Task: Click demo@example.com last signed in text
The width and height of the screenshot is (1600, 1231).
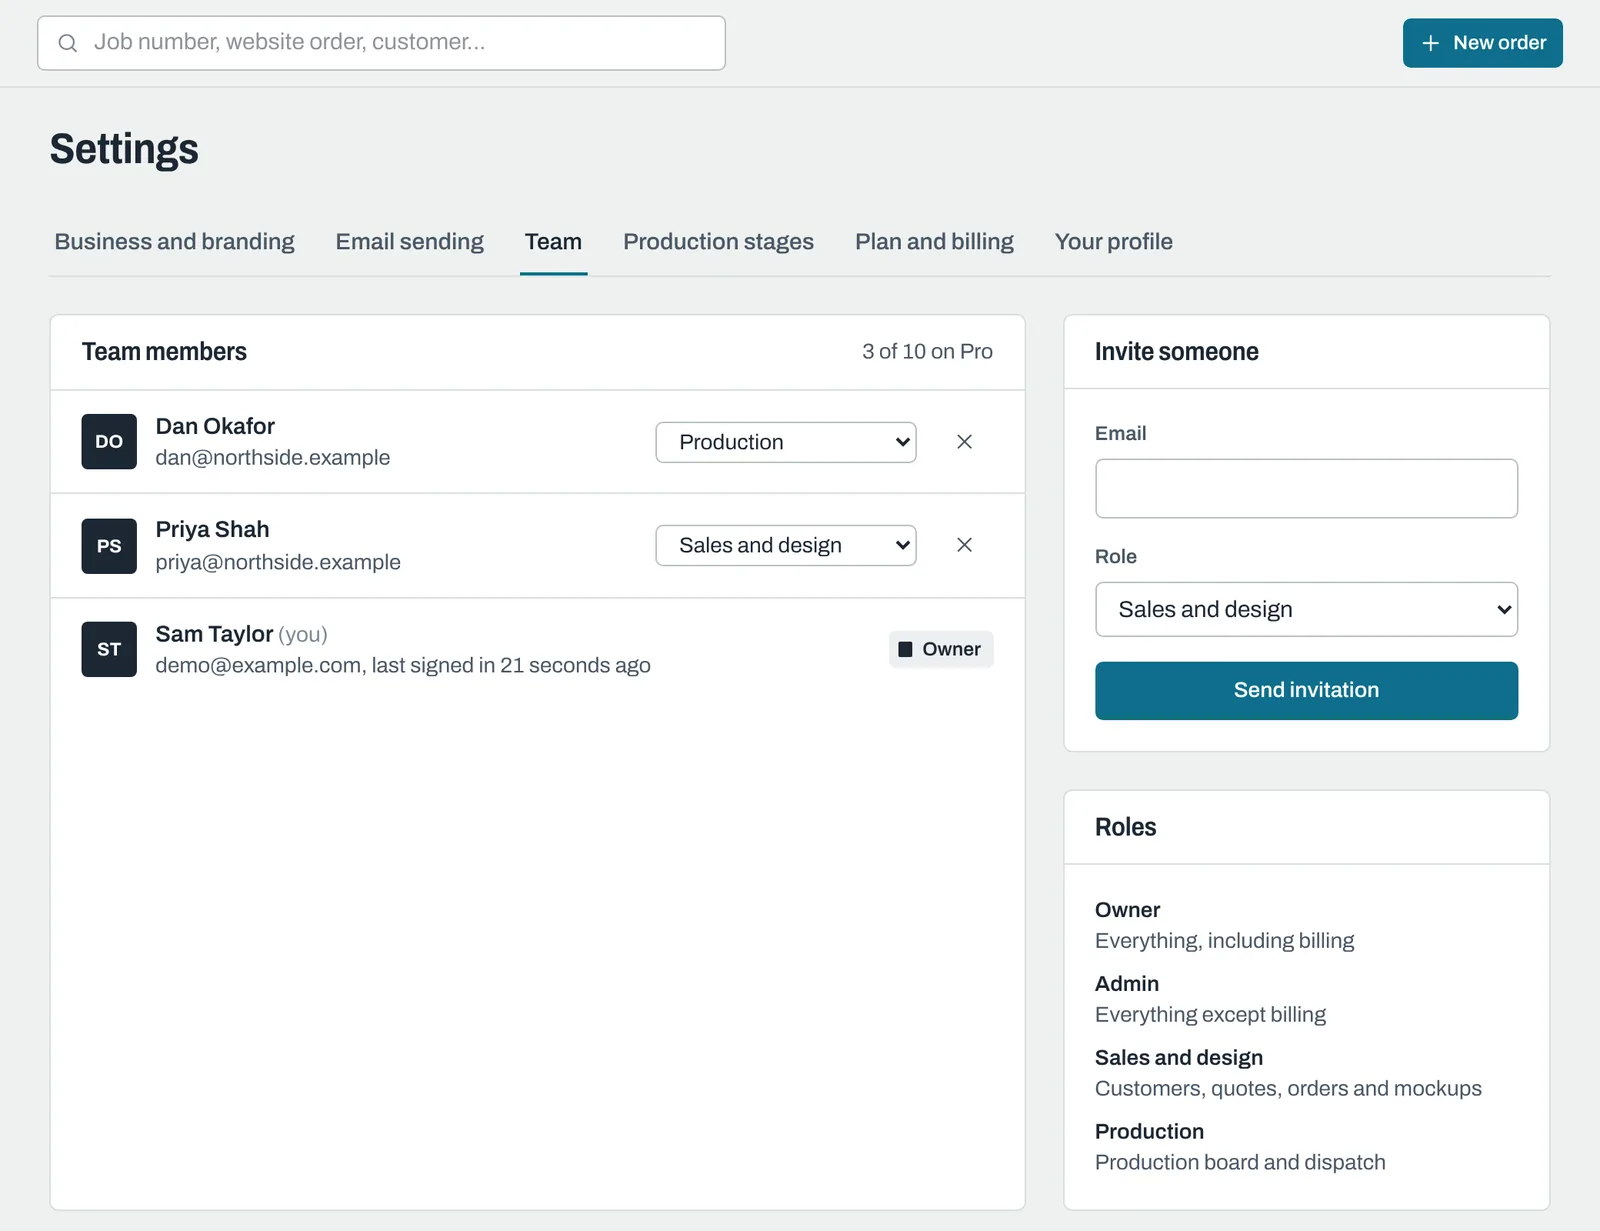Action: click(403, 666)
